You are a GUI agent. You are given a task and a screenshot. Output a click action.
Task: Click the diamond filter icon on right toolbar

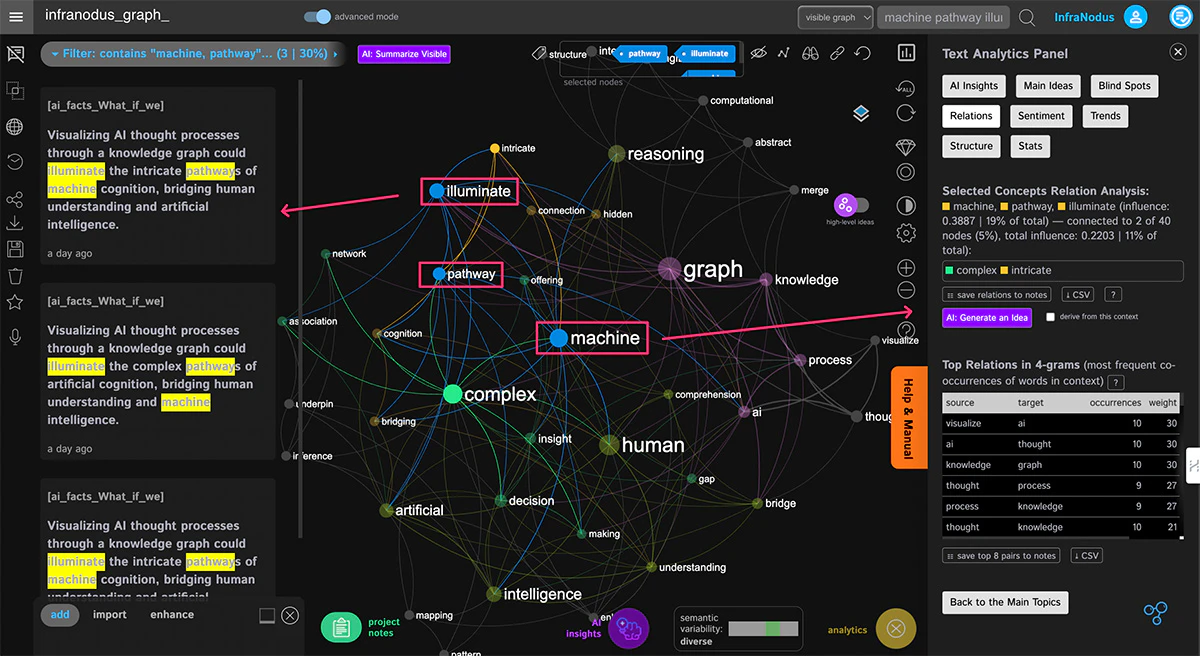(905, 146)
